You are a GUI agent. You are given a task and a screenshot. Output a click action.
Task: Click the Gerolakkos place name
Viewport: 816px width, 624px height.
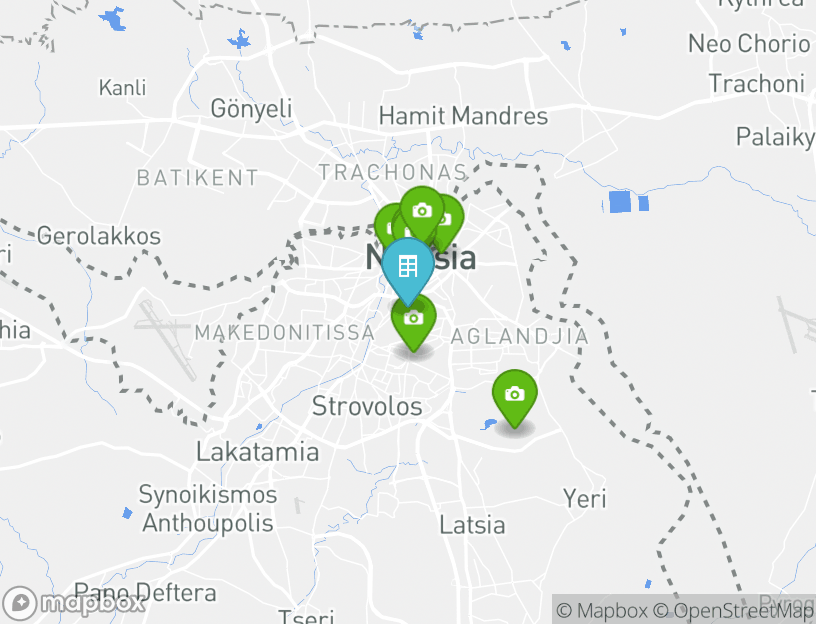[x=99, y=236]
